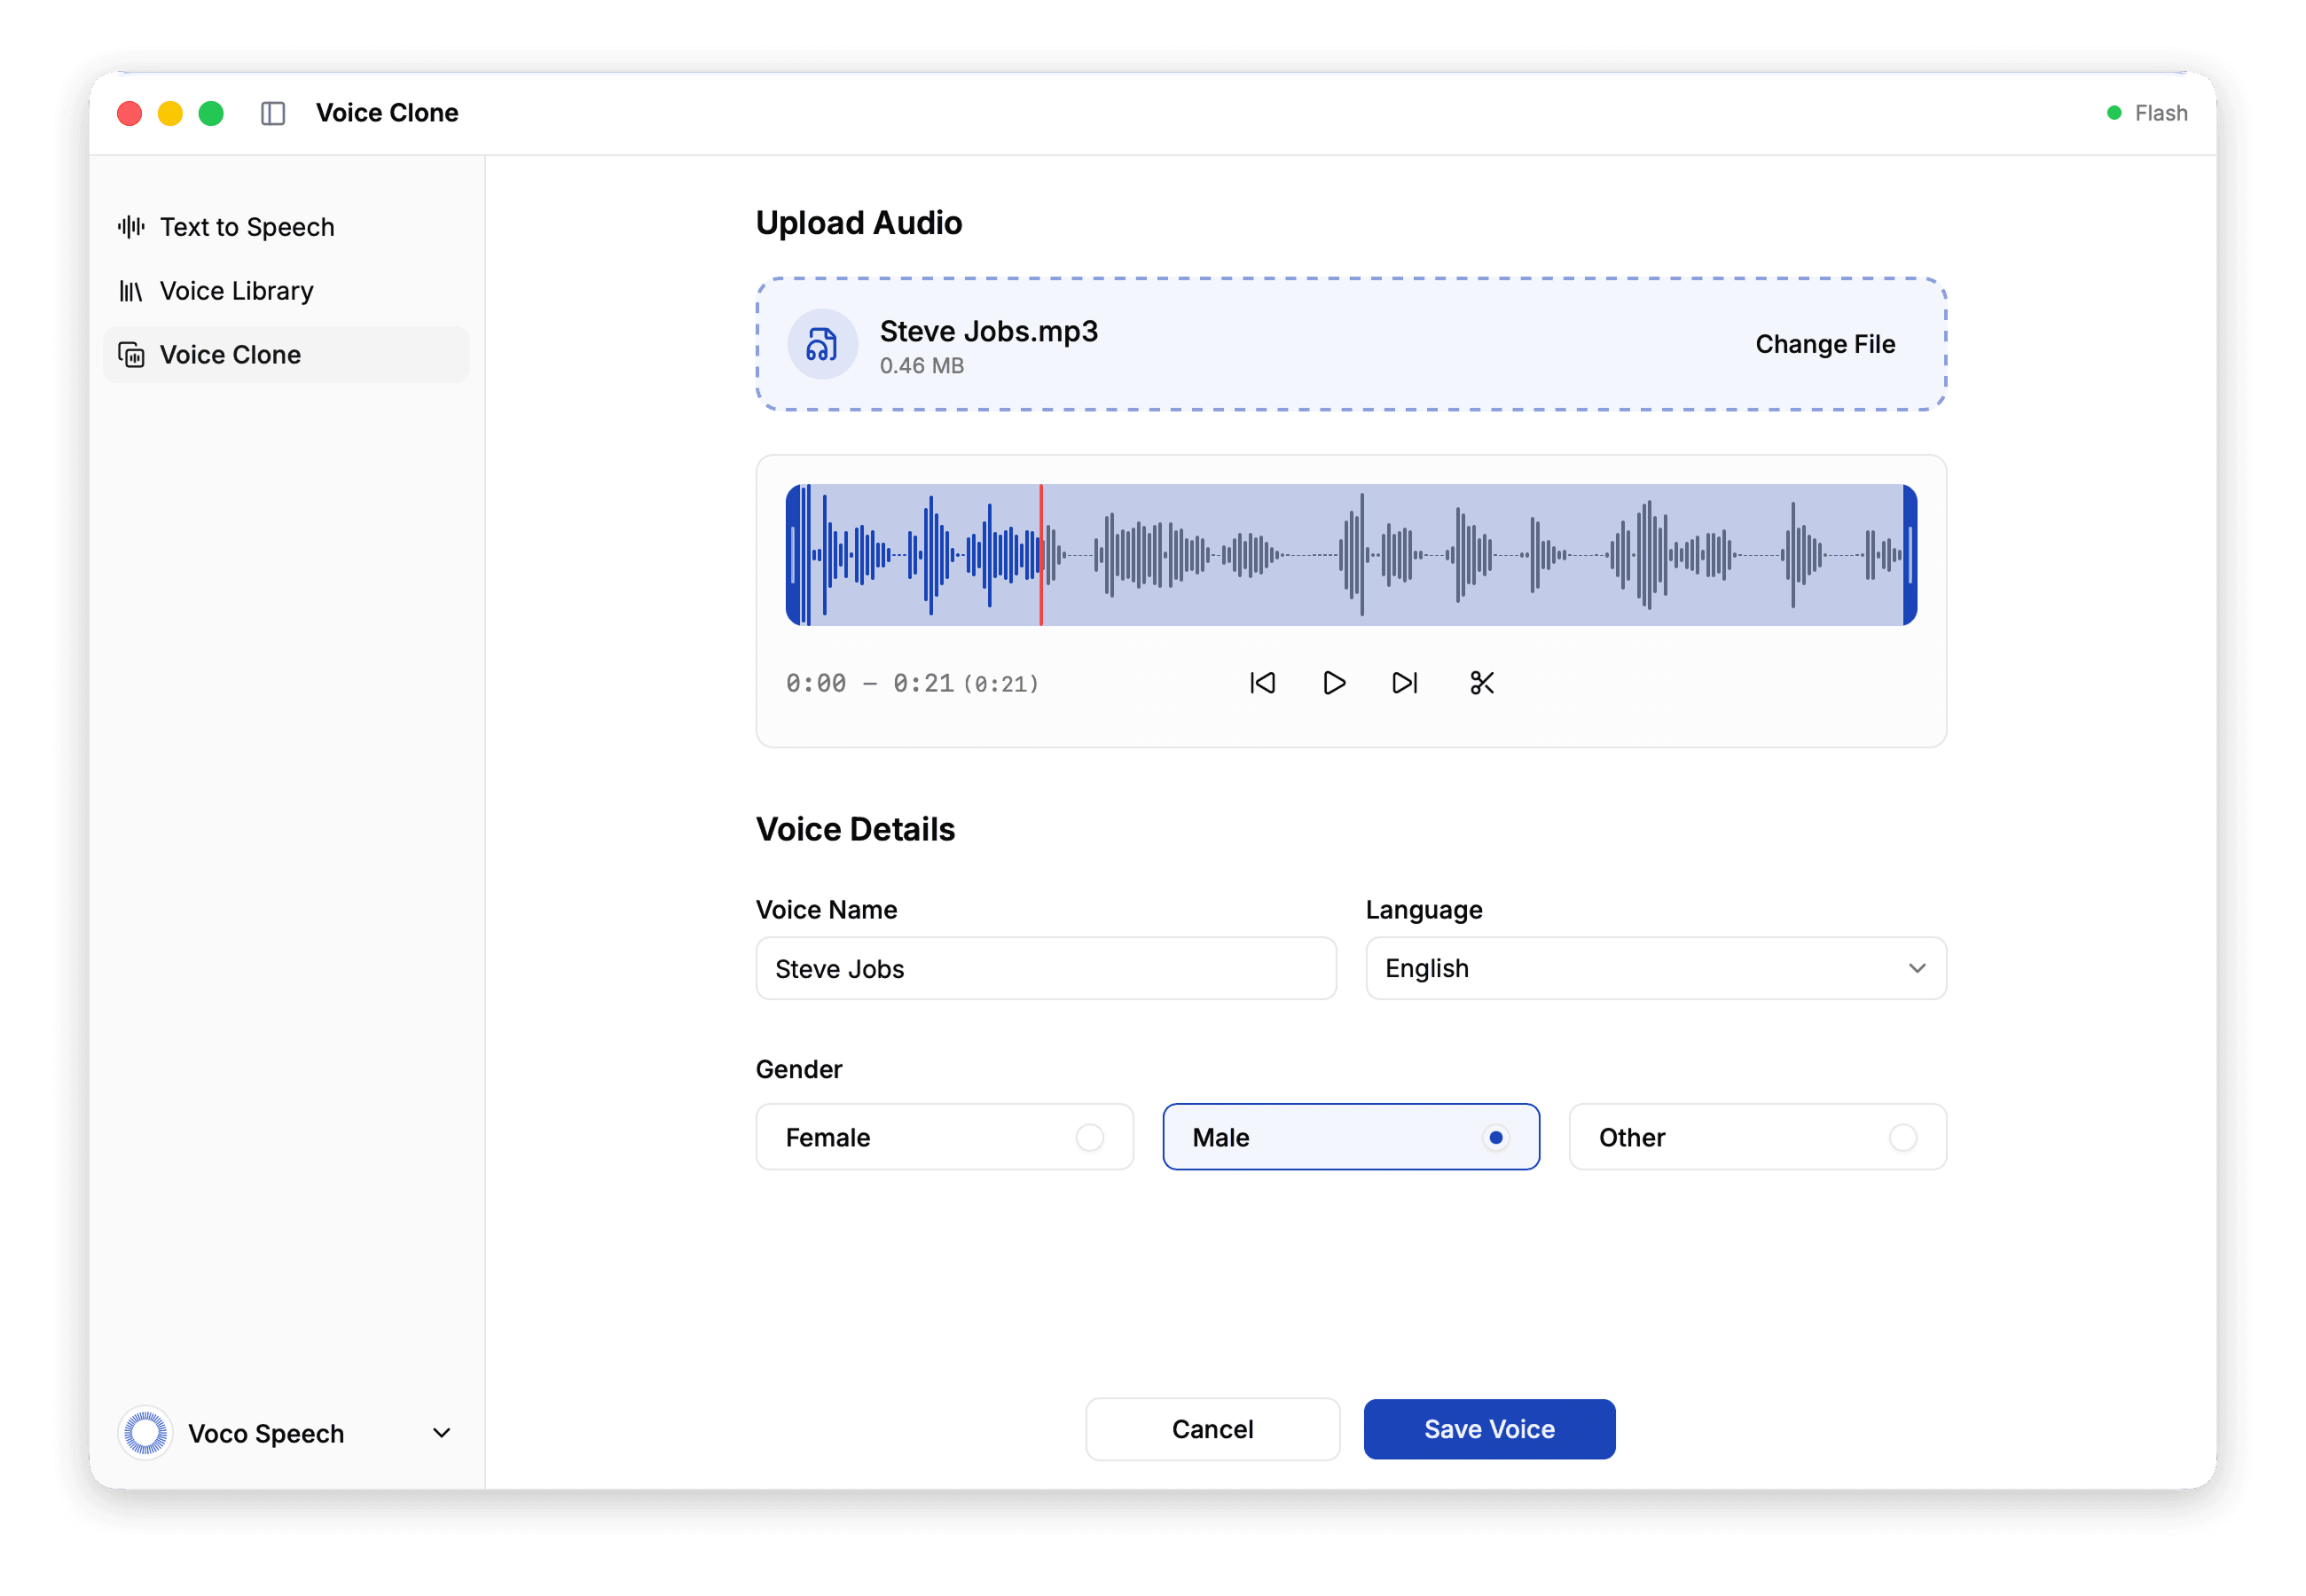The image size is (2306, 1596).
Task: Skip to the end of the audio
Action: coord(1403,682)
